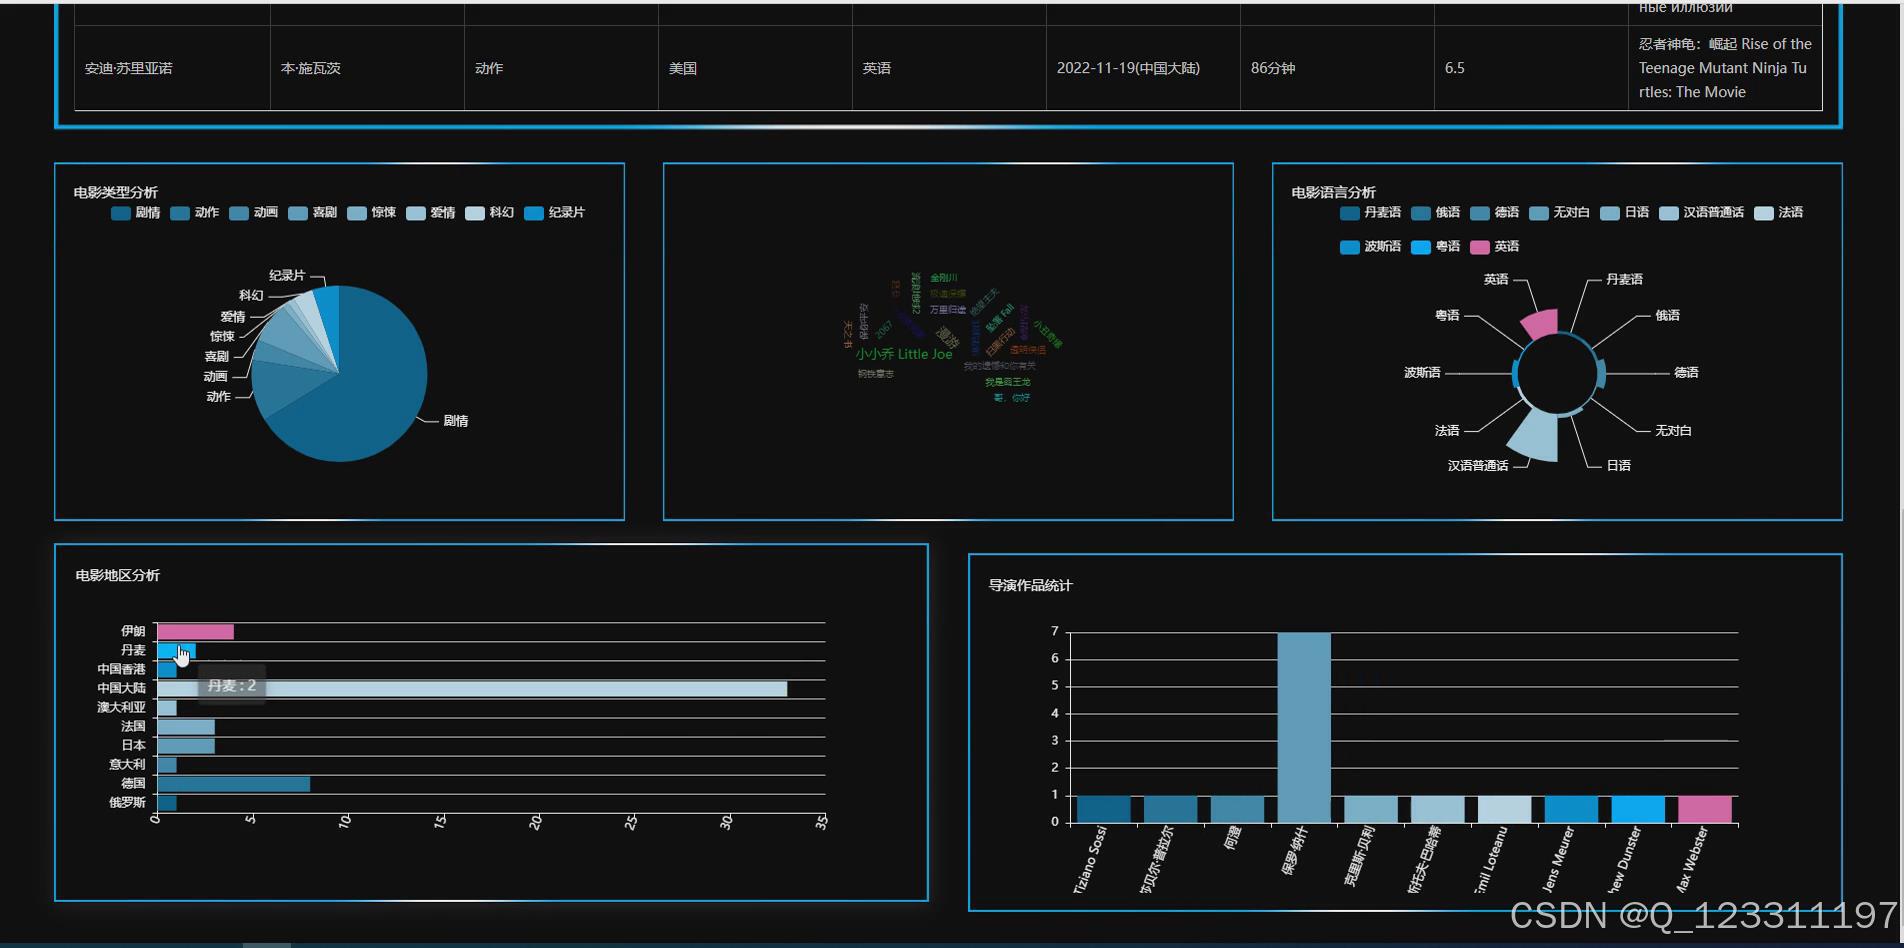The image size is (1904, 948).
Task: Click the tall 保罗·纳什 director bar
Action: point(1304,727)
